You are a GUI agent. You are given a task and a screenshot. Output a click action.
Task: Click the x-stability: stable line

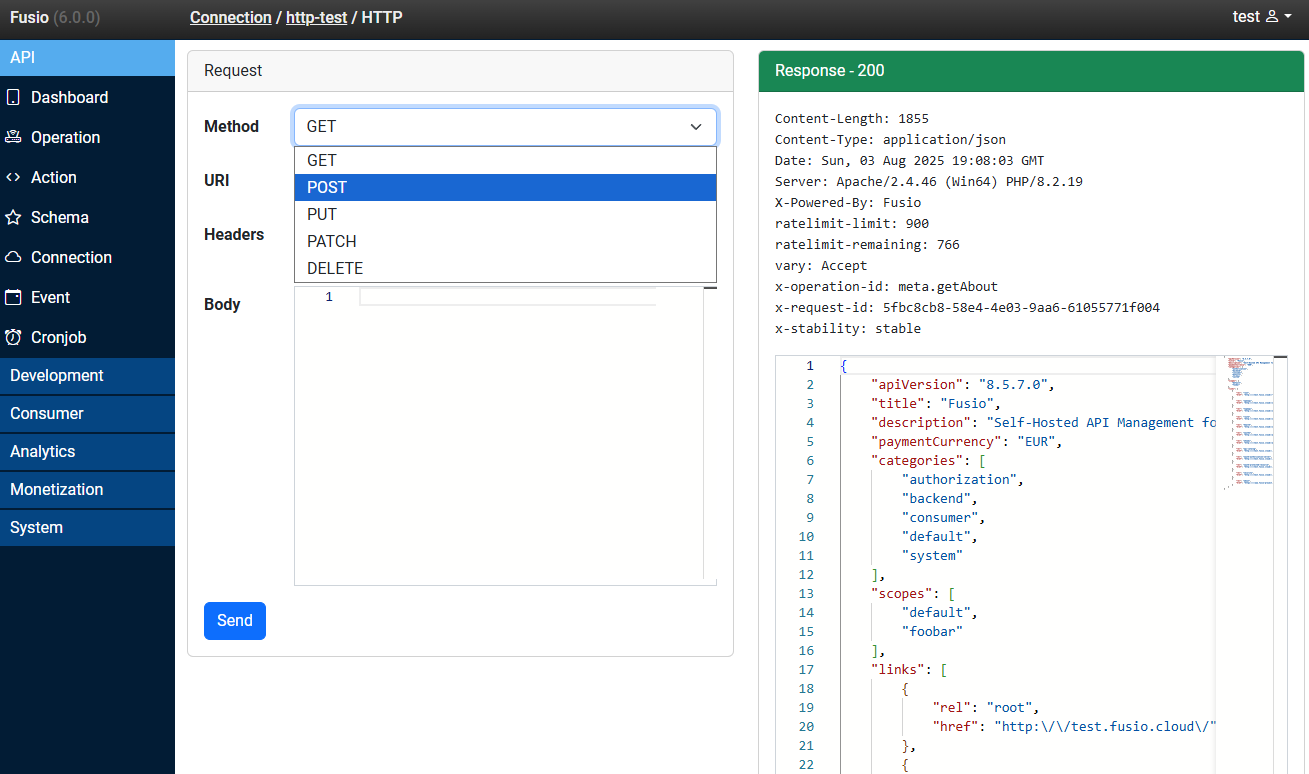pyautogui.click(x=848, y=328)
